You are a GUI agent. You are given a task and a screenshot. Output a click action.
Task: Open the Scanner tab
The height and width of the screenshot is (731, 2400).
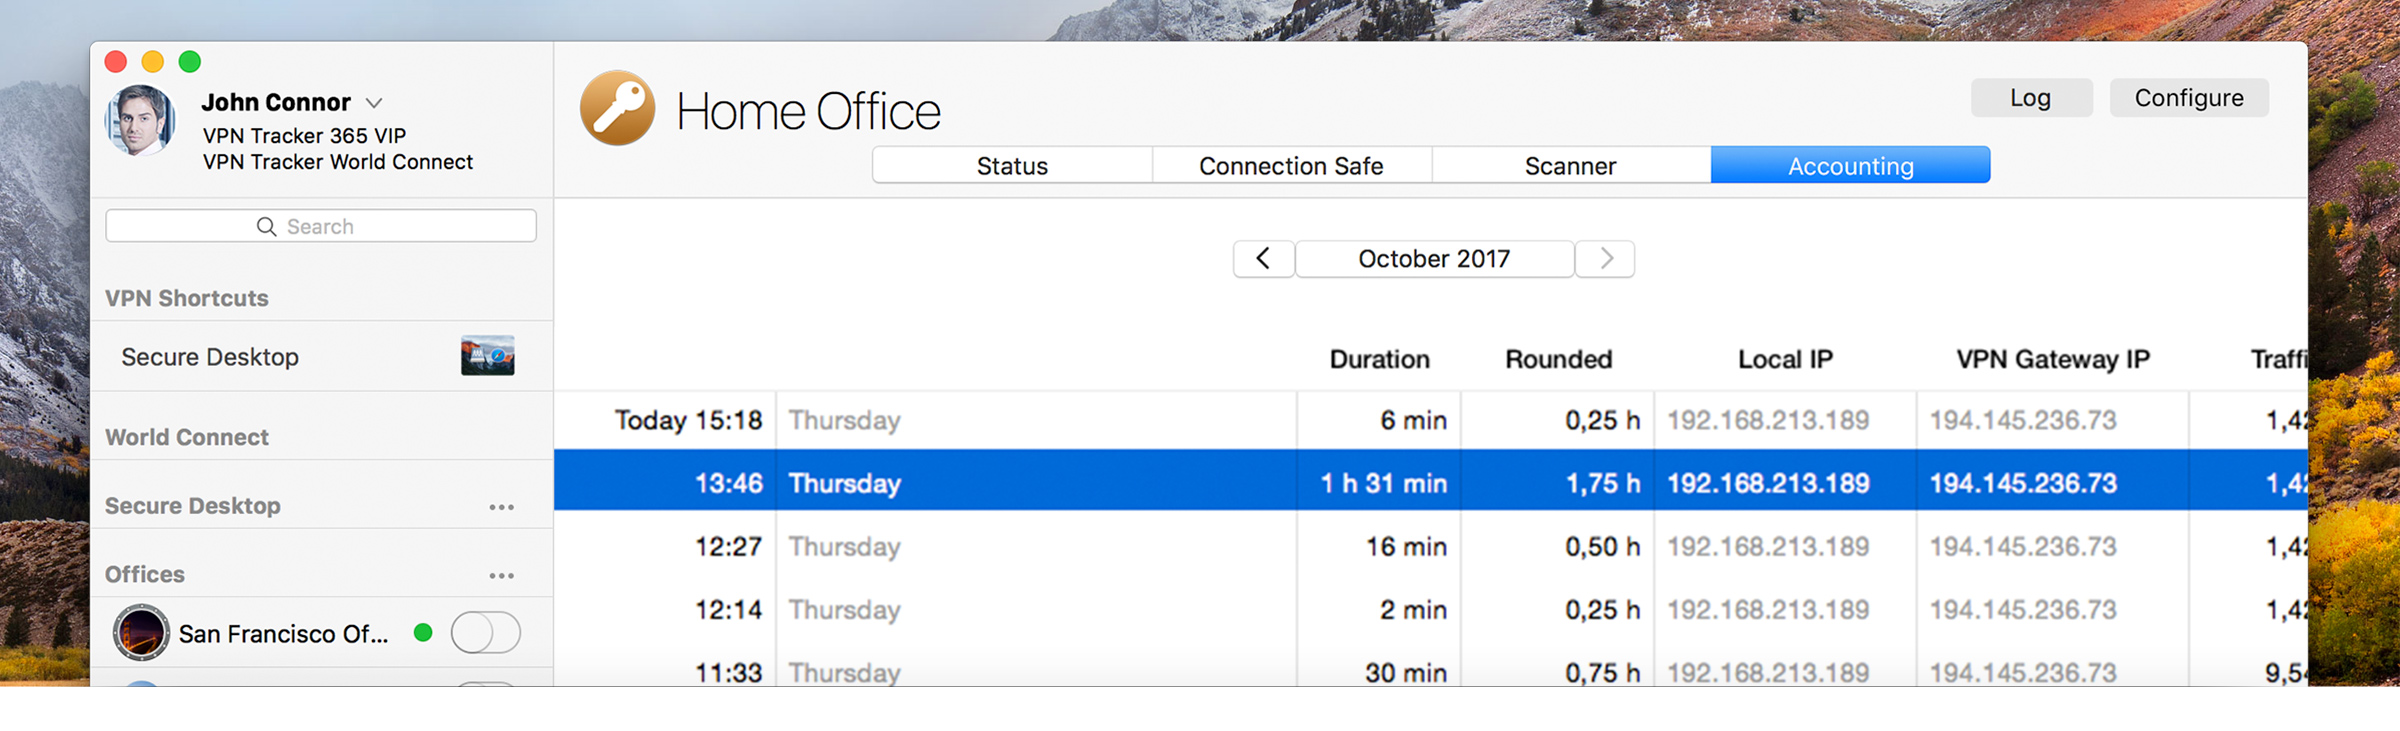click(x=1570, y=166)
